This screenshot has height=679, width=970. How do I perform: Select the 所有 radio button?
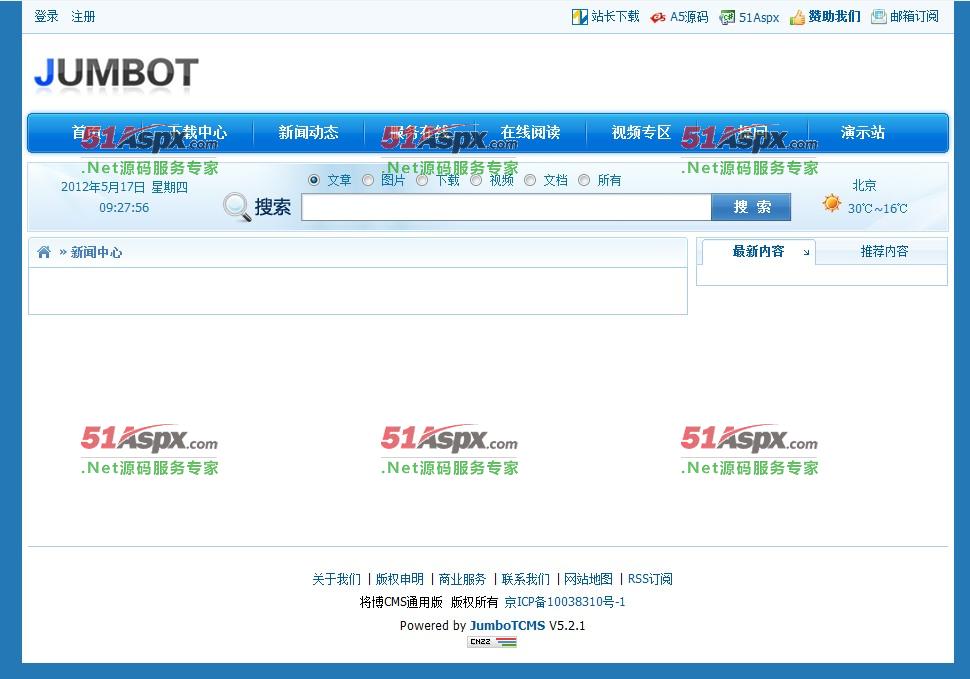(584, 180)
